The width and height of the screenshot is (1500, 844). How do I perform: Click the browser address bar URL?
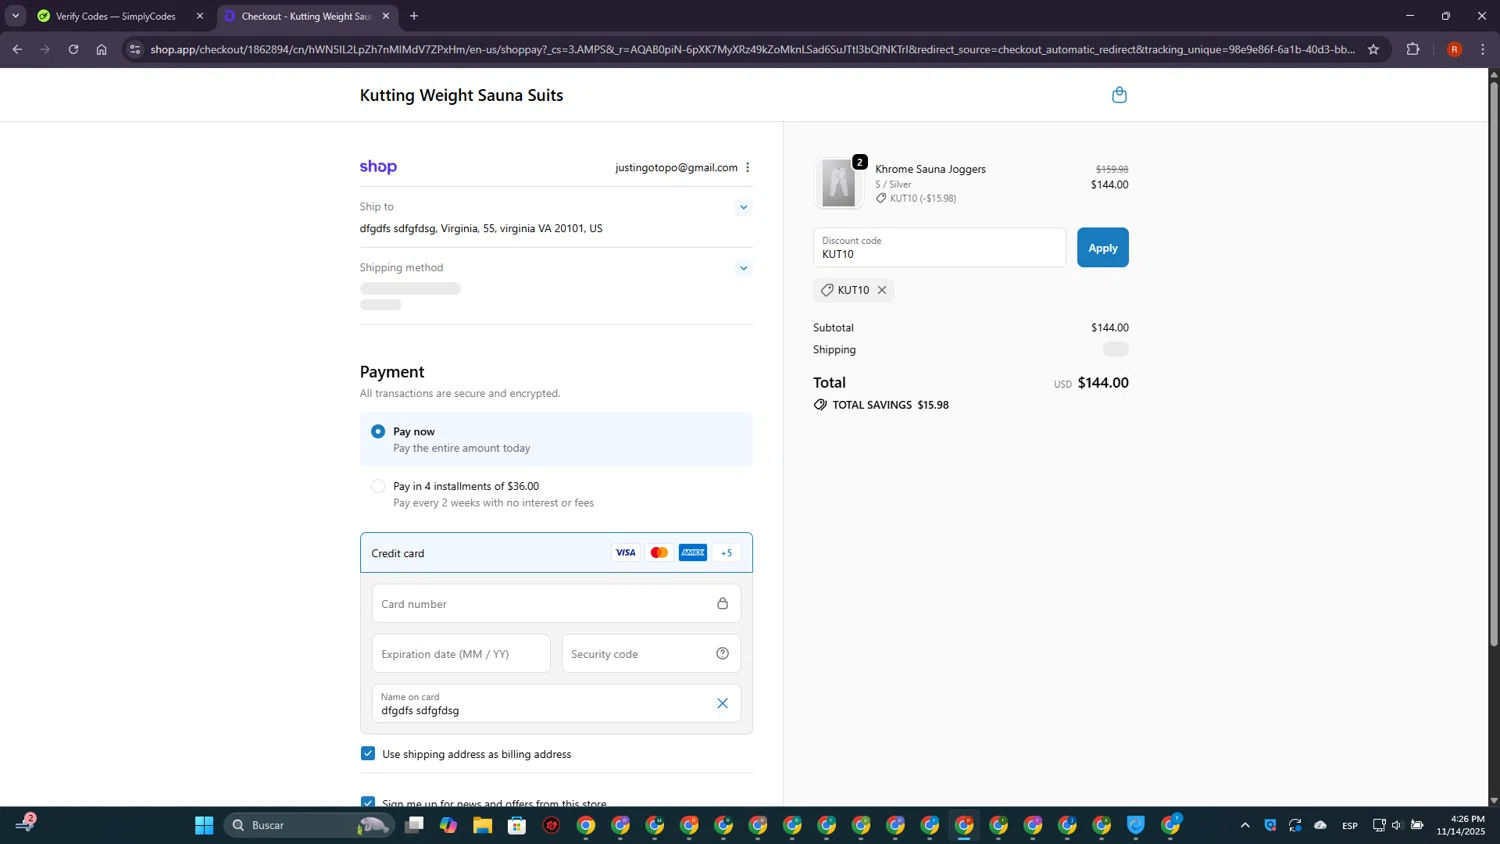(753, 49)
